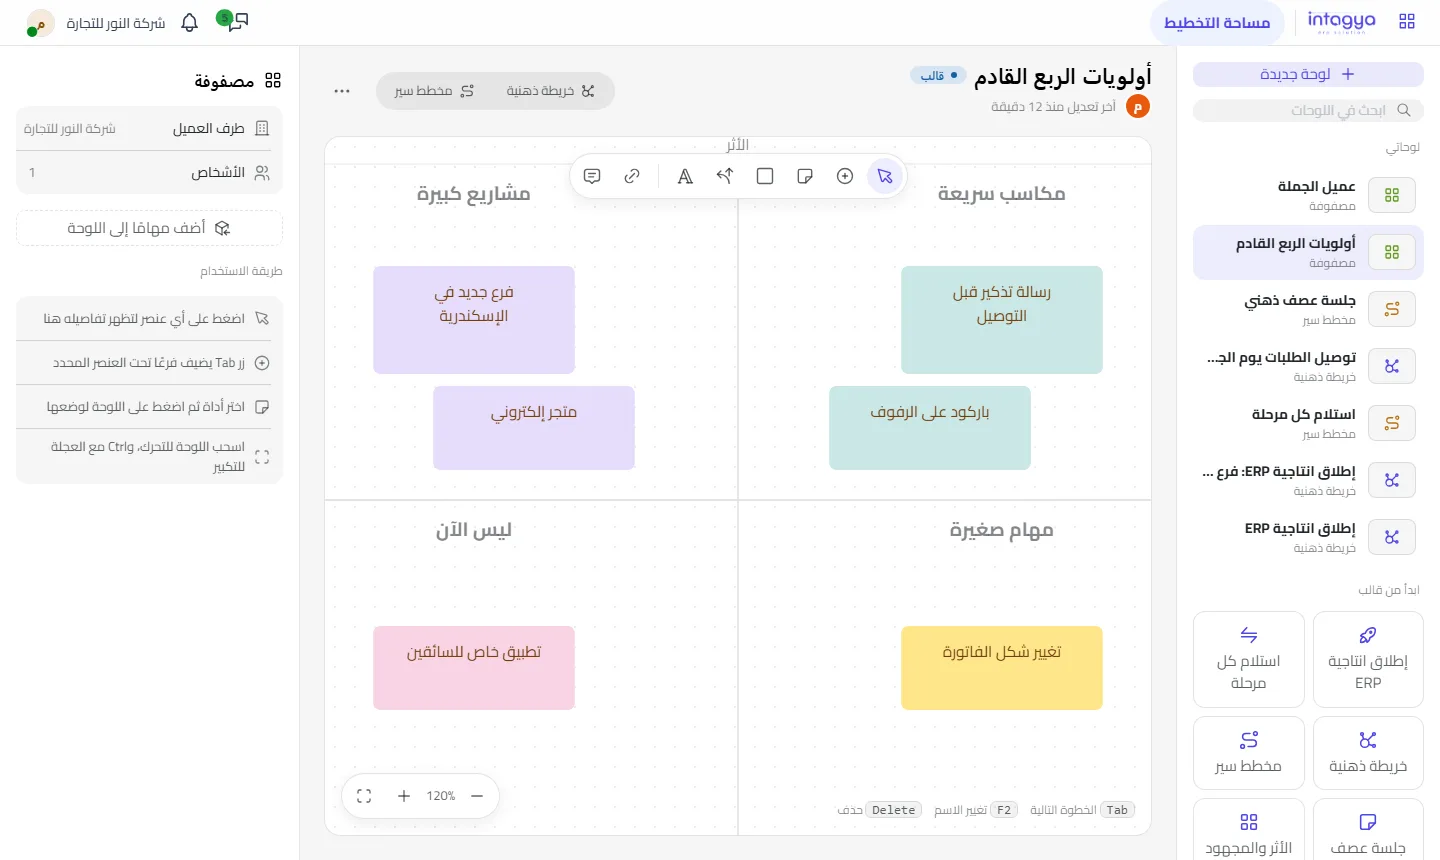Open the notifications bell

190,22
